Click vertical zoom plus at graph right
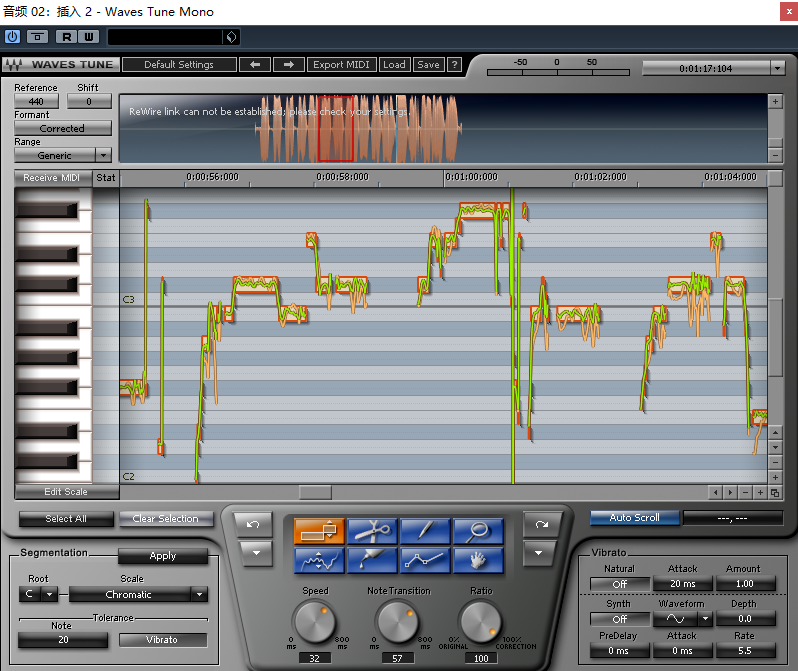The height and width of the screenshot is (671, 798). click(x=775, y=478)
